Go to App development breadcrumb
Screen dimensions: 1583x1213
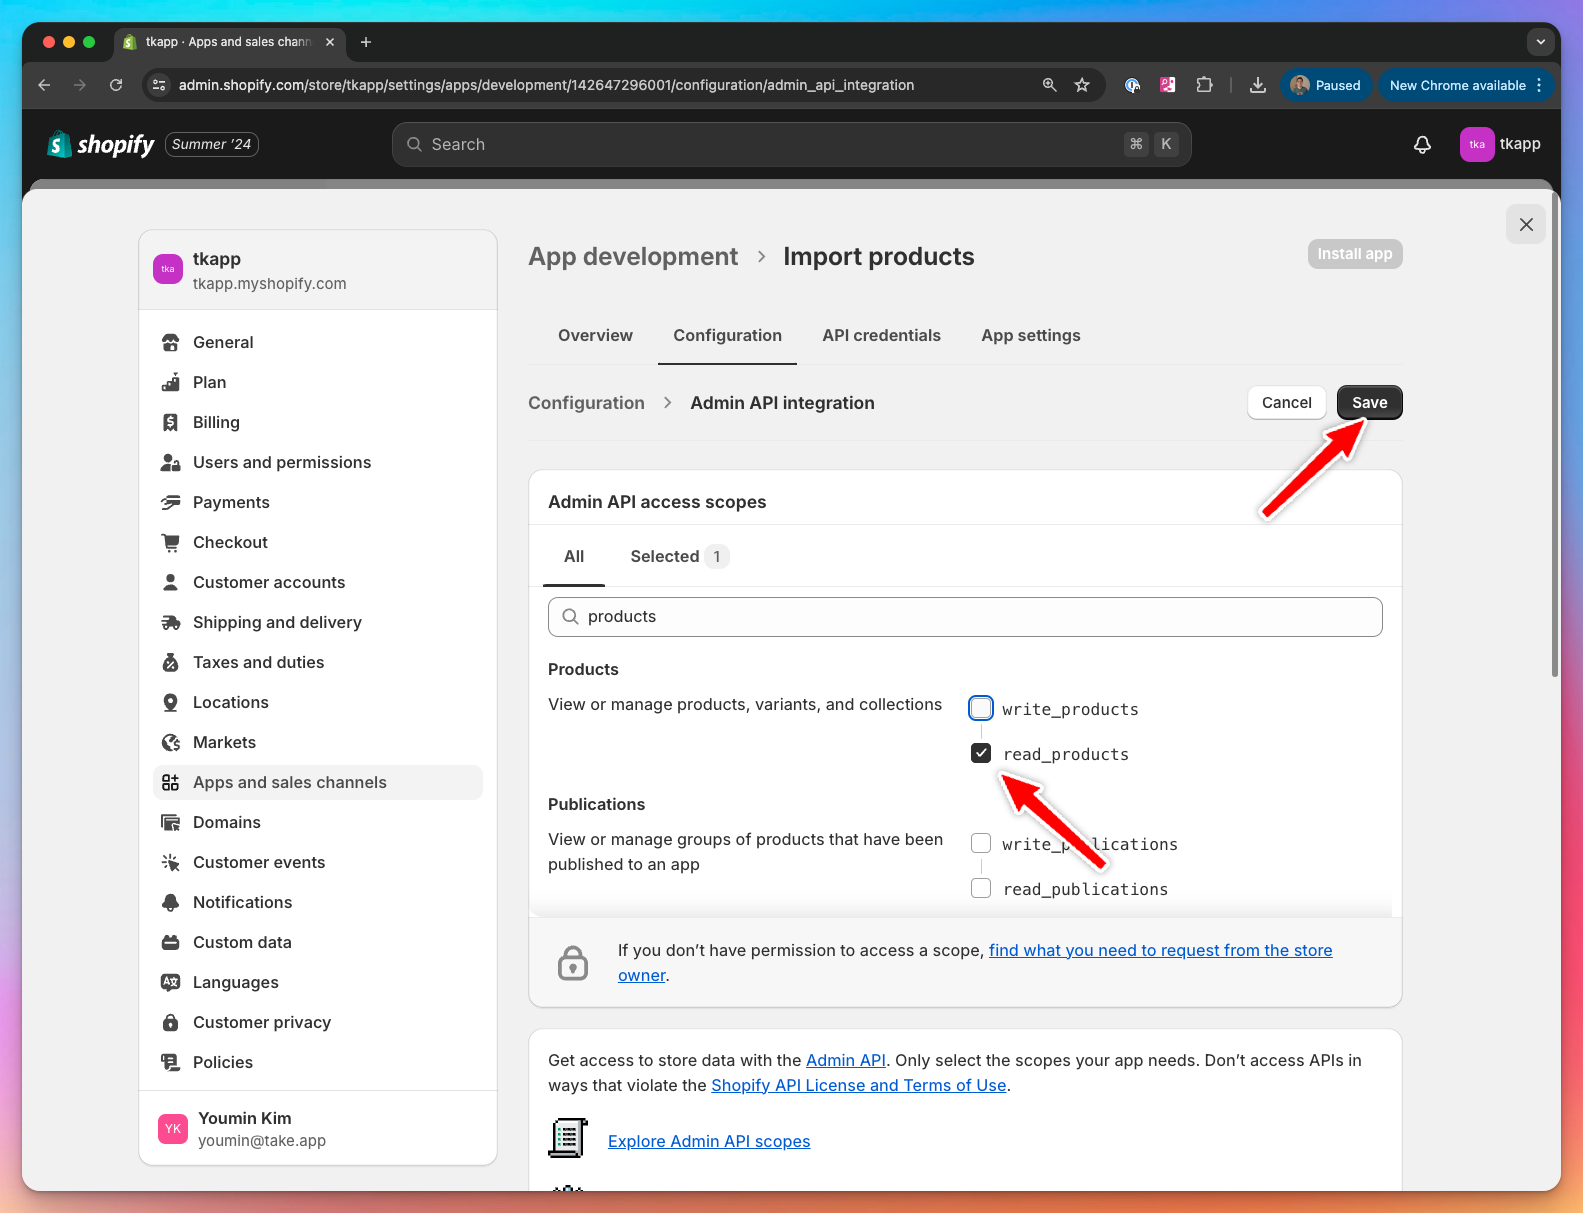pyautogui.click(x=633, y=257)
